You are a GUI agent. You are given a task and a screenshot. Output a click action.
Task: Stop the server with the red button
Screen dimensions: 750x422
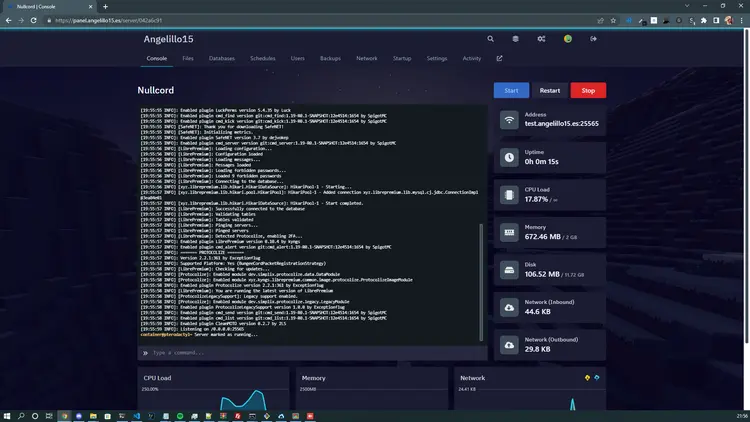pos(588,90)
